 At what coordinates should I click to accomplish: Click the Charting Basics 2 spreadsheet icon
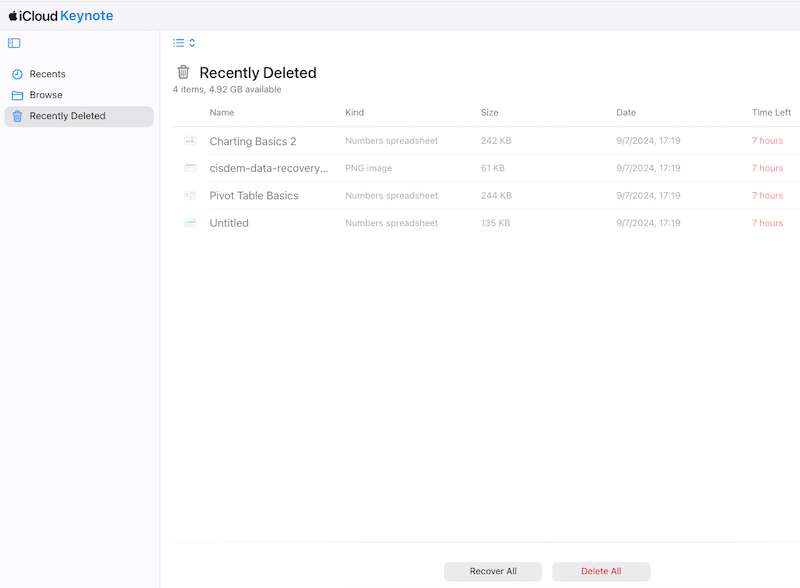190,140
